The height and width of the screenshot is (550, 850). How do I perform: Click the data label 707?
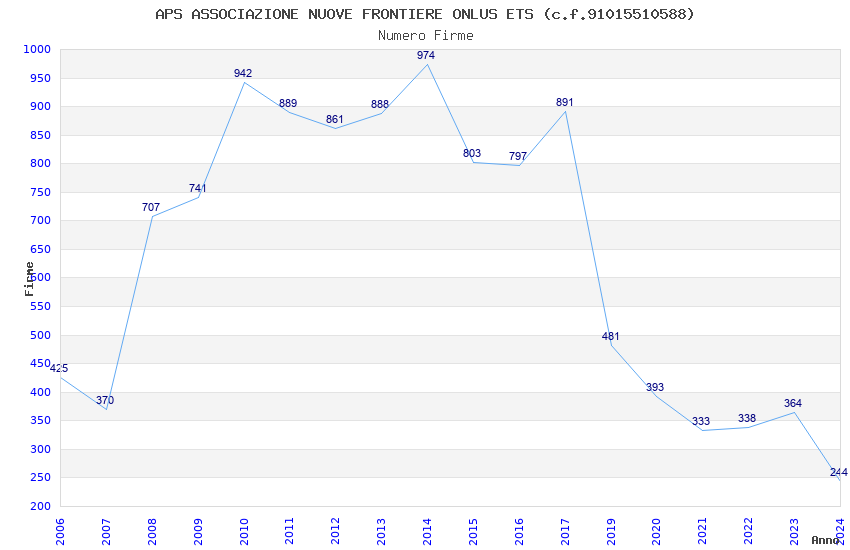click(x=151, y=207)
